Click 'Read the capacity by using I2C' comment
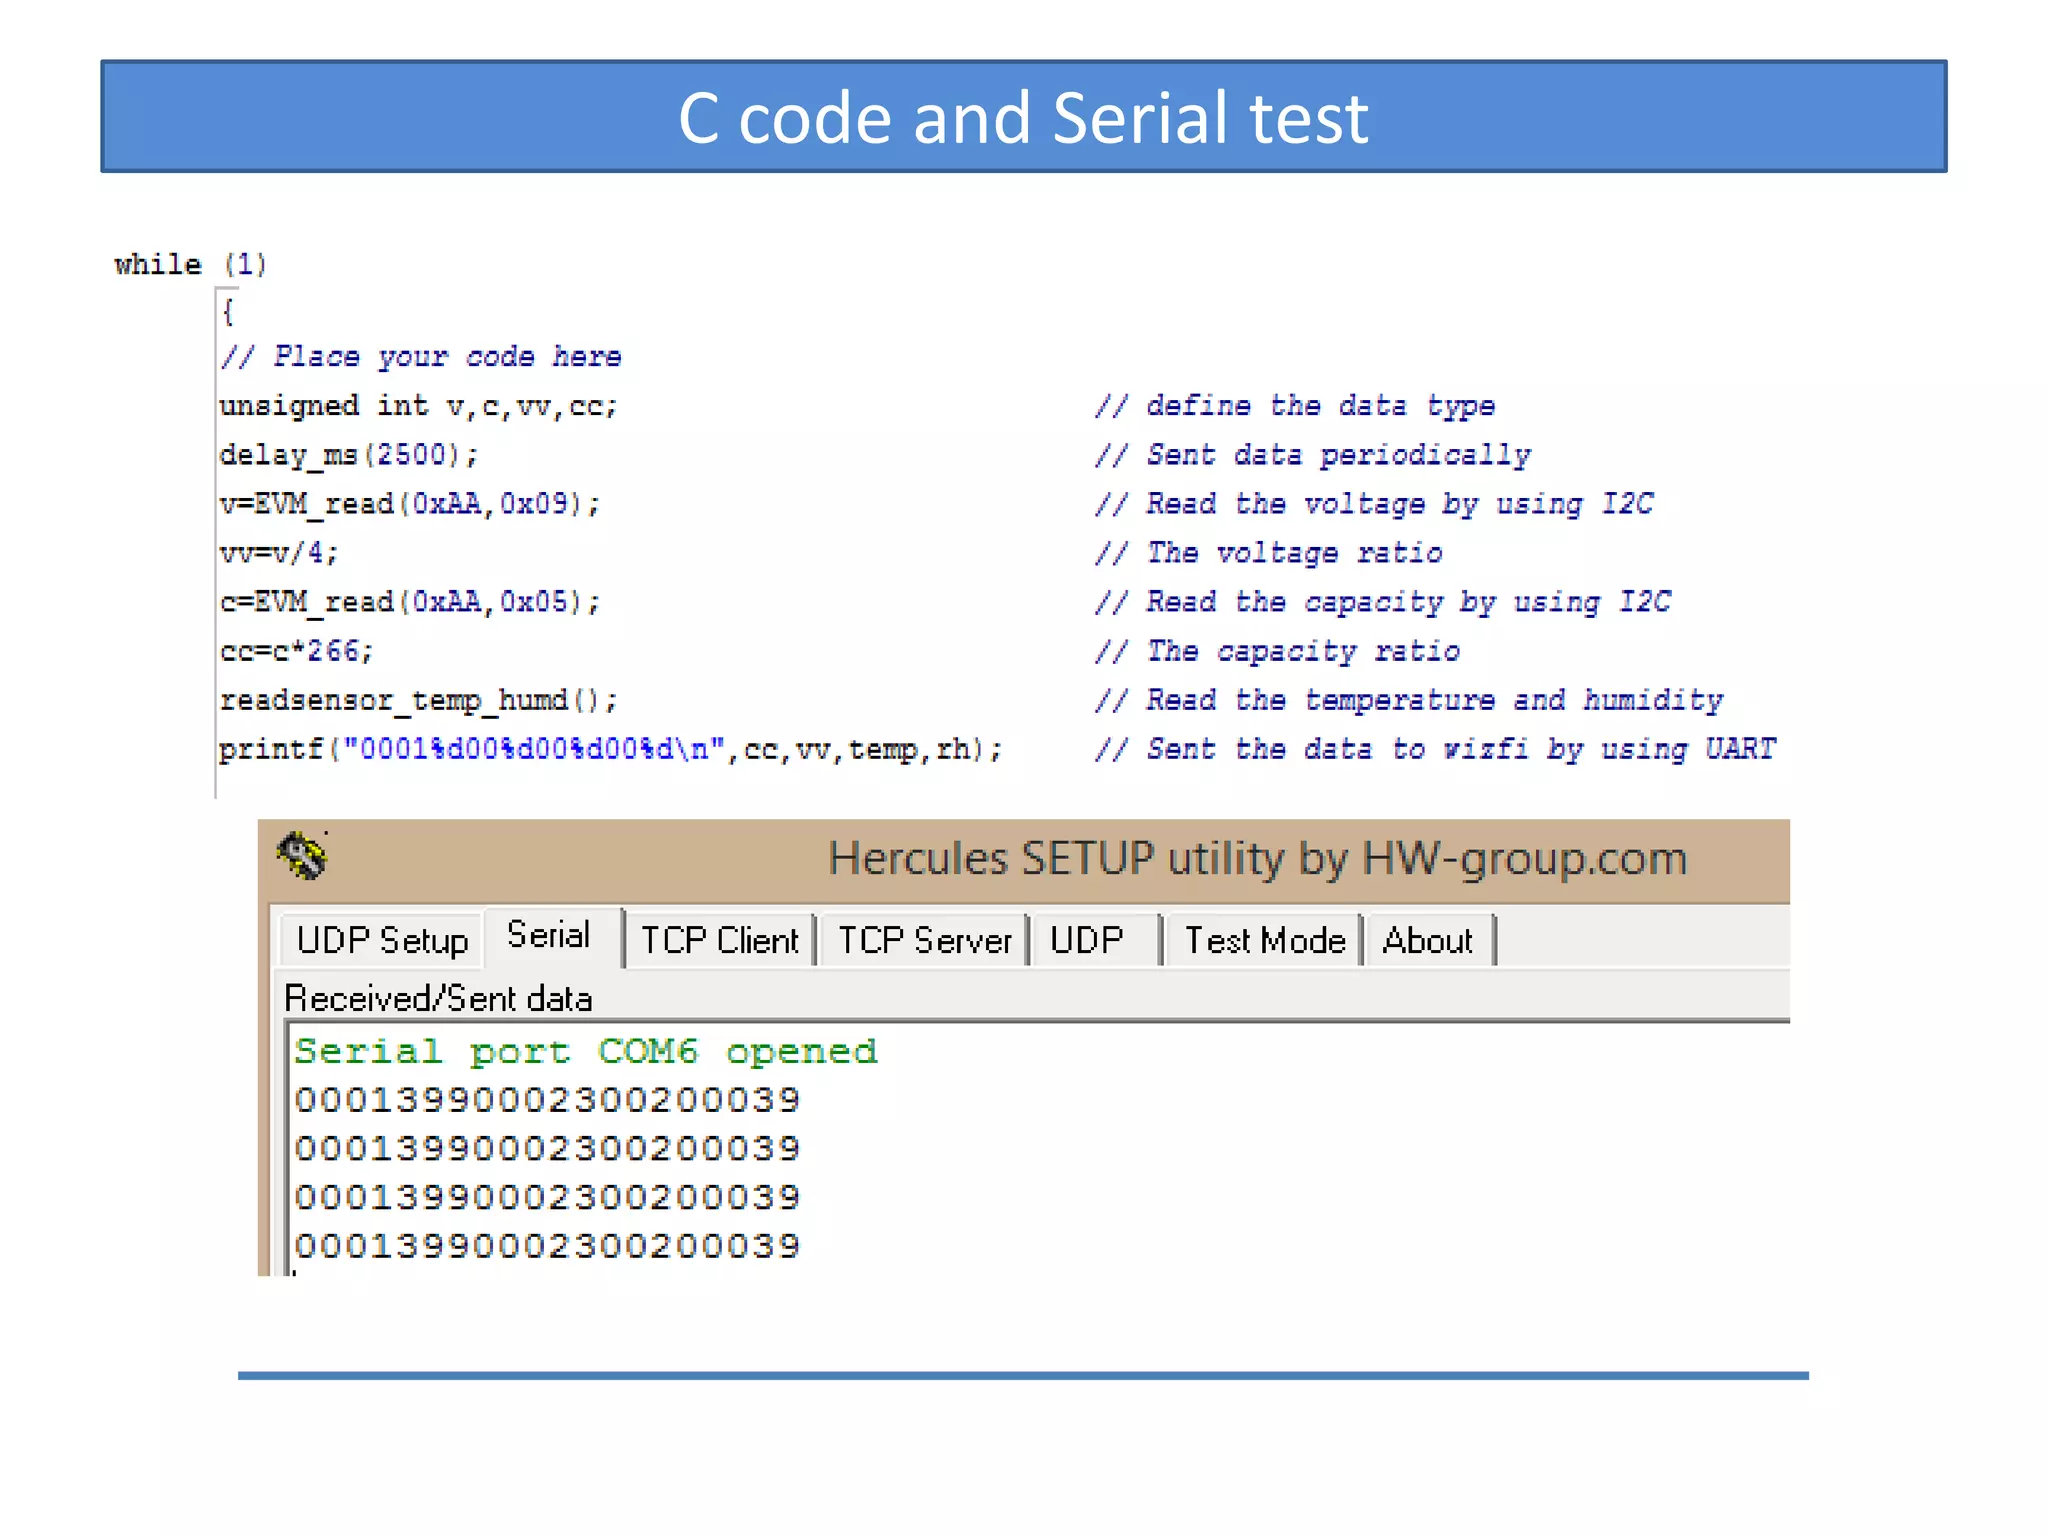This screenshot has width=2048, height=1536. tap(1383, 601)
